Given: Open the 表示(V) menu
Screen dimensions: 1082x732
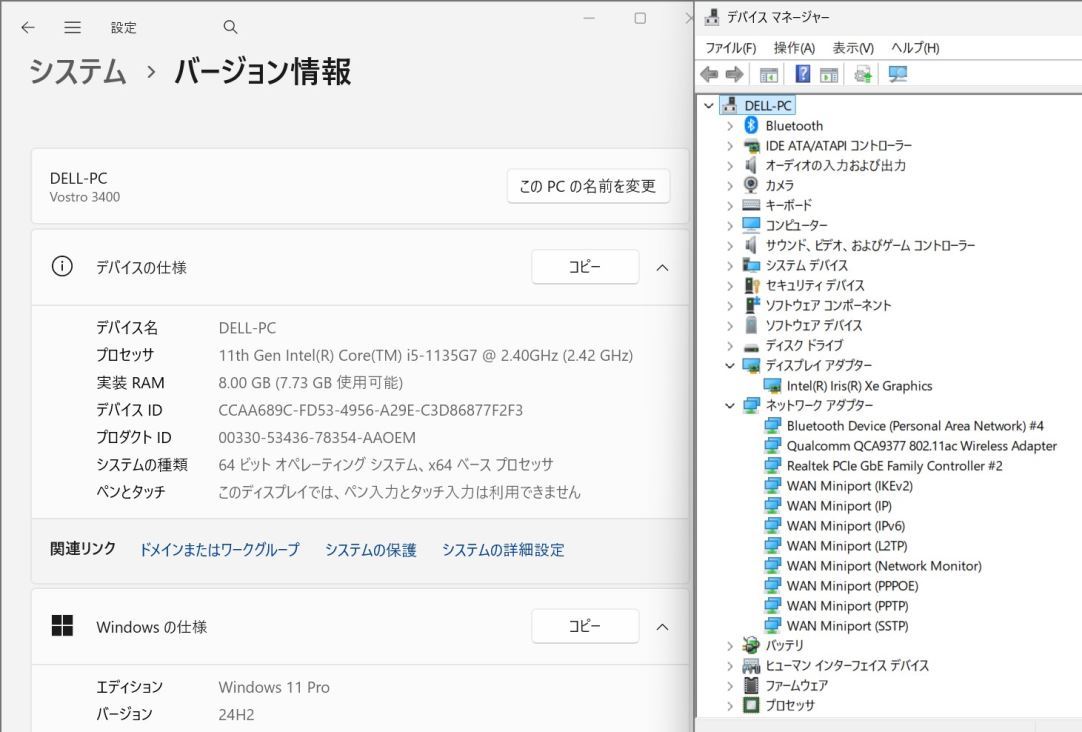Looking at the screenshot, I should pyautogui.click(x=852, y=48).
